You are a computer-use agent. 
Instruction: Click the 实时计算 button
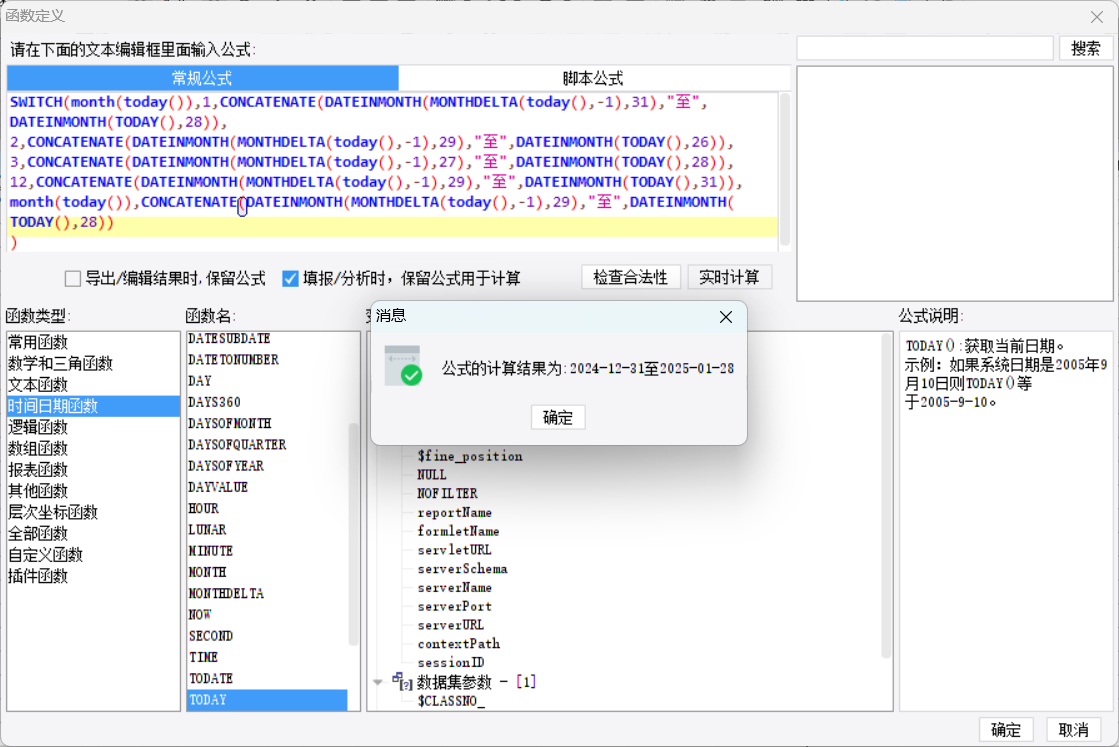tap(729, 277)
